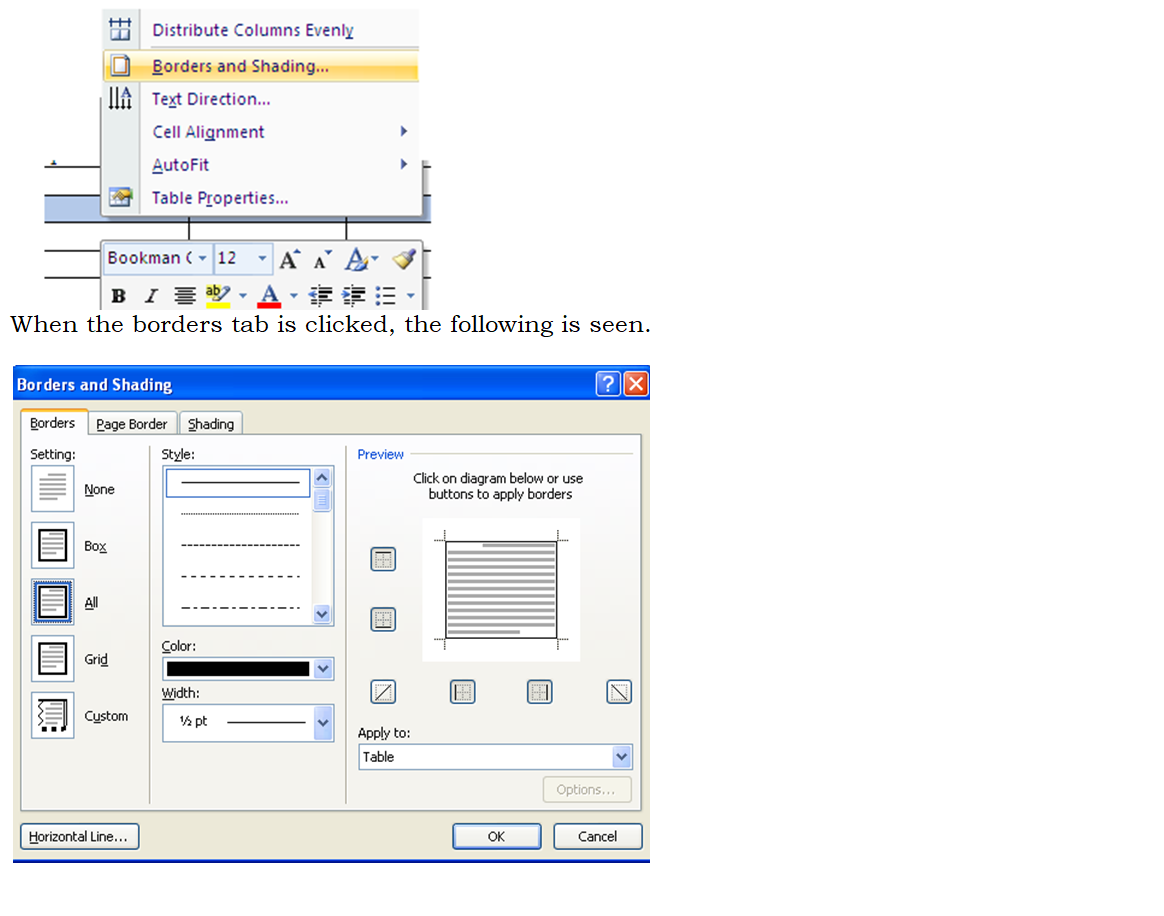The height and width of the screenshot is (916, 1164).
Task: Click the Format Painter brush icon
Action: click(403, 260)
